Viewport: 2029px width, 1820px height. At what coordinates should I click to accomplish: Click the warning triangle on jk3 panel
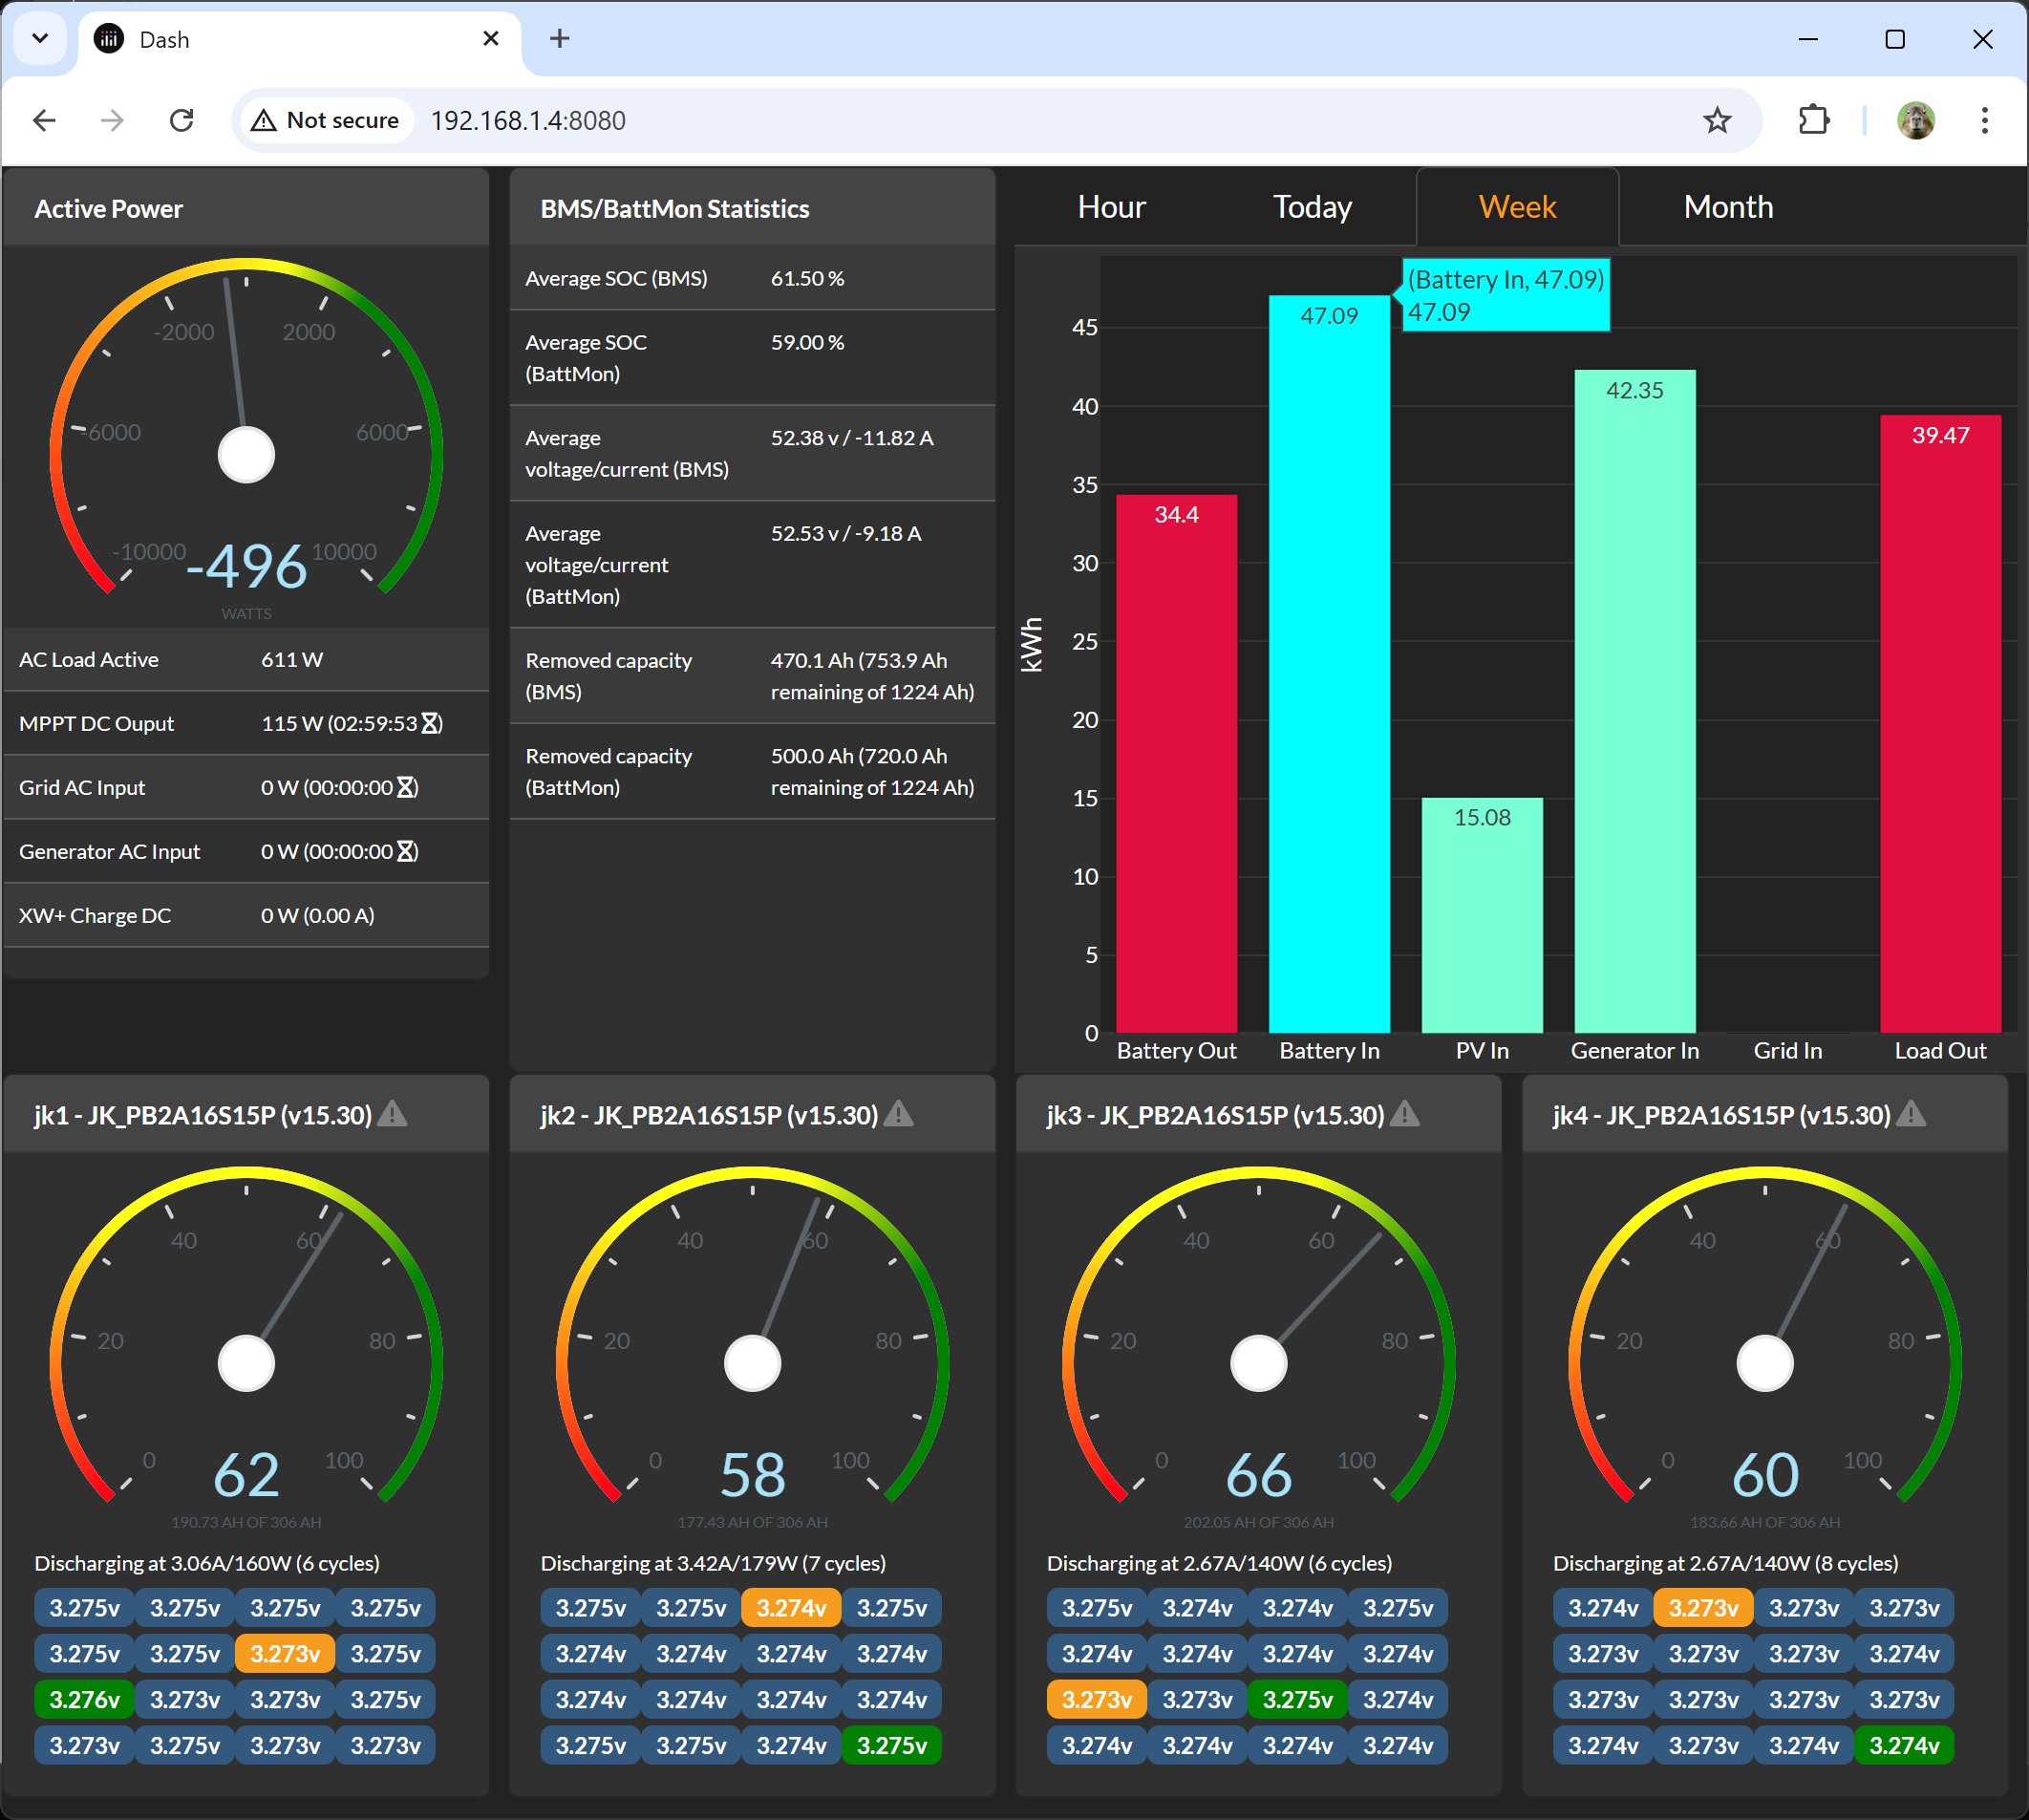pos(1406,1114)
